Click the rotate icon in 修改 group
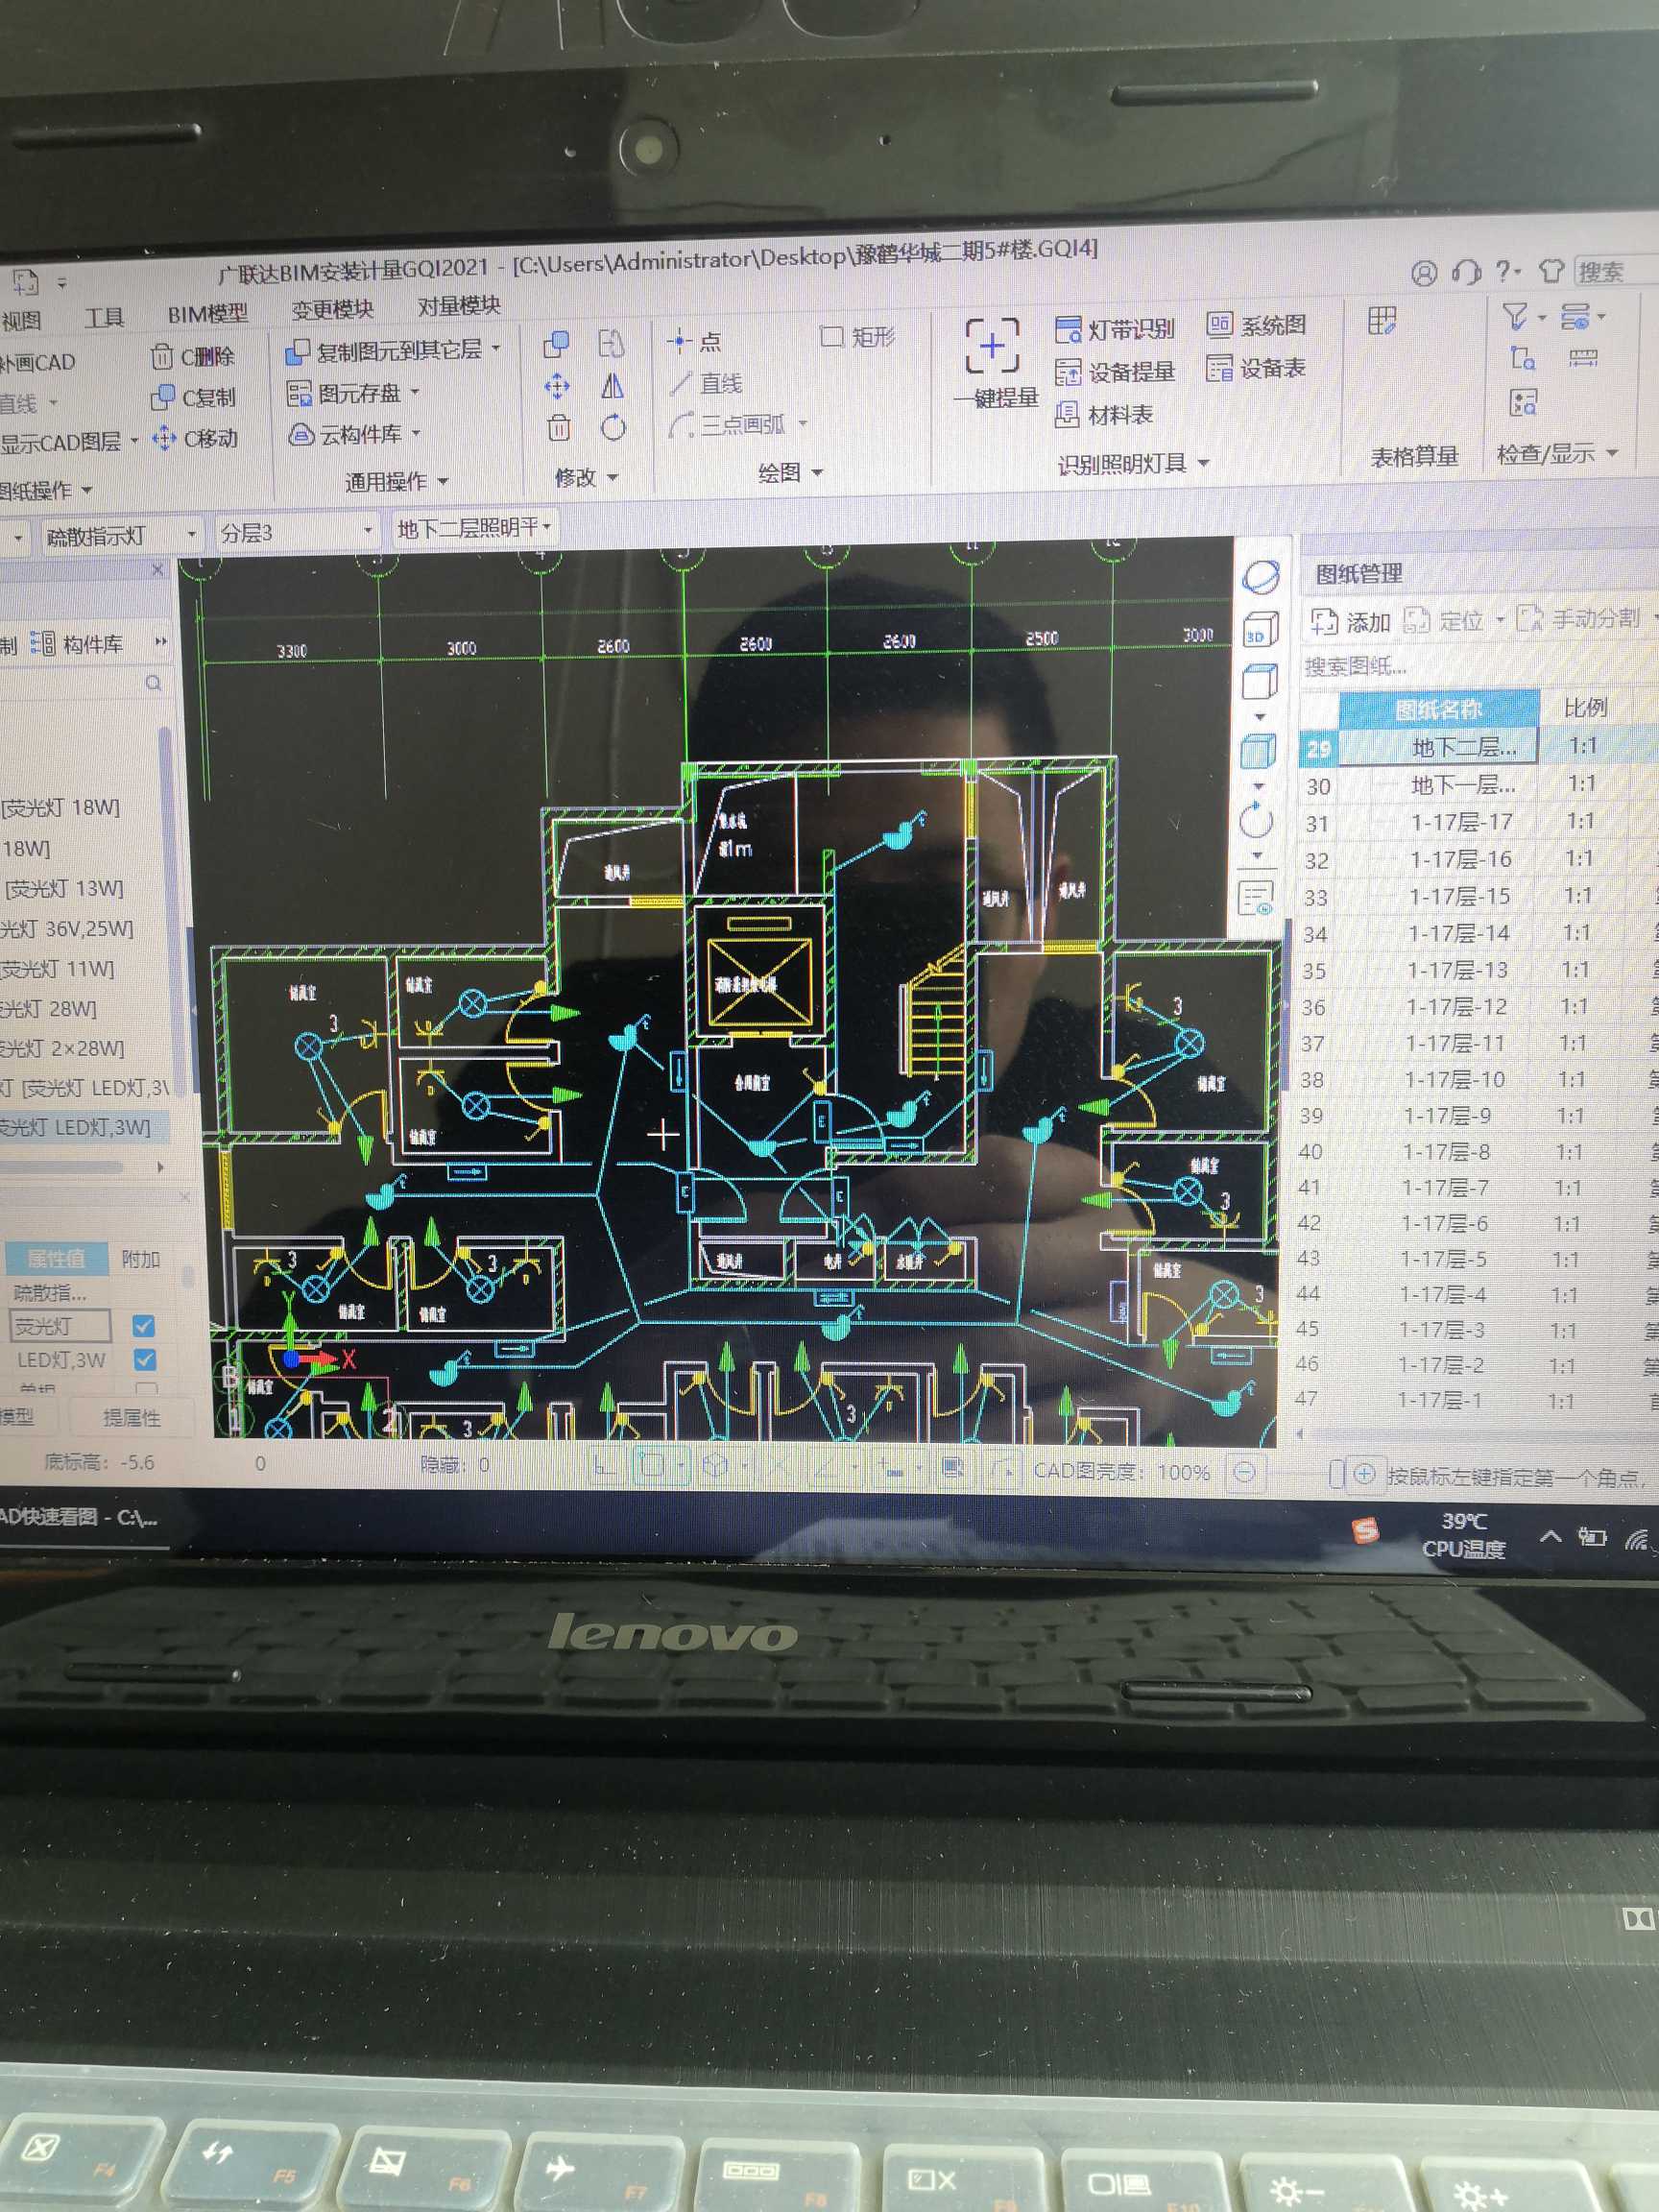The image size is (1659, 2212). [613, 427]
